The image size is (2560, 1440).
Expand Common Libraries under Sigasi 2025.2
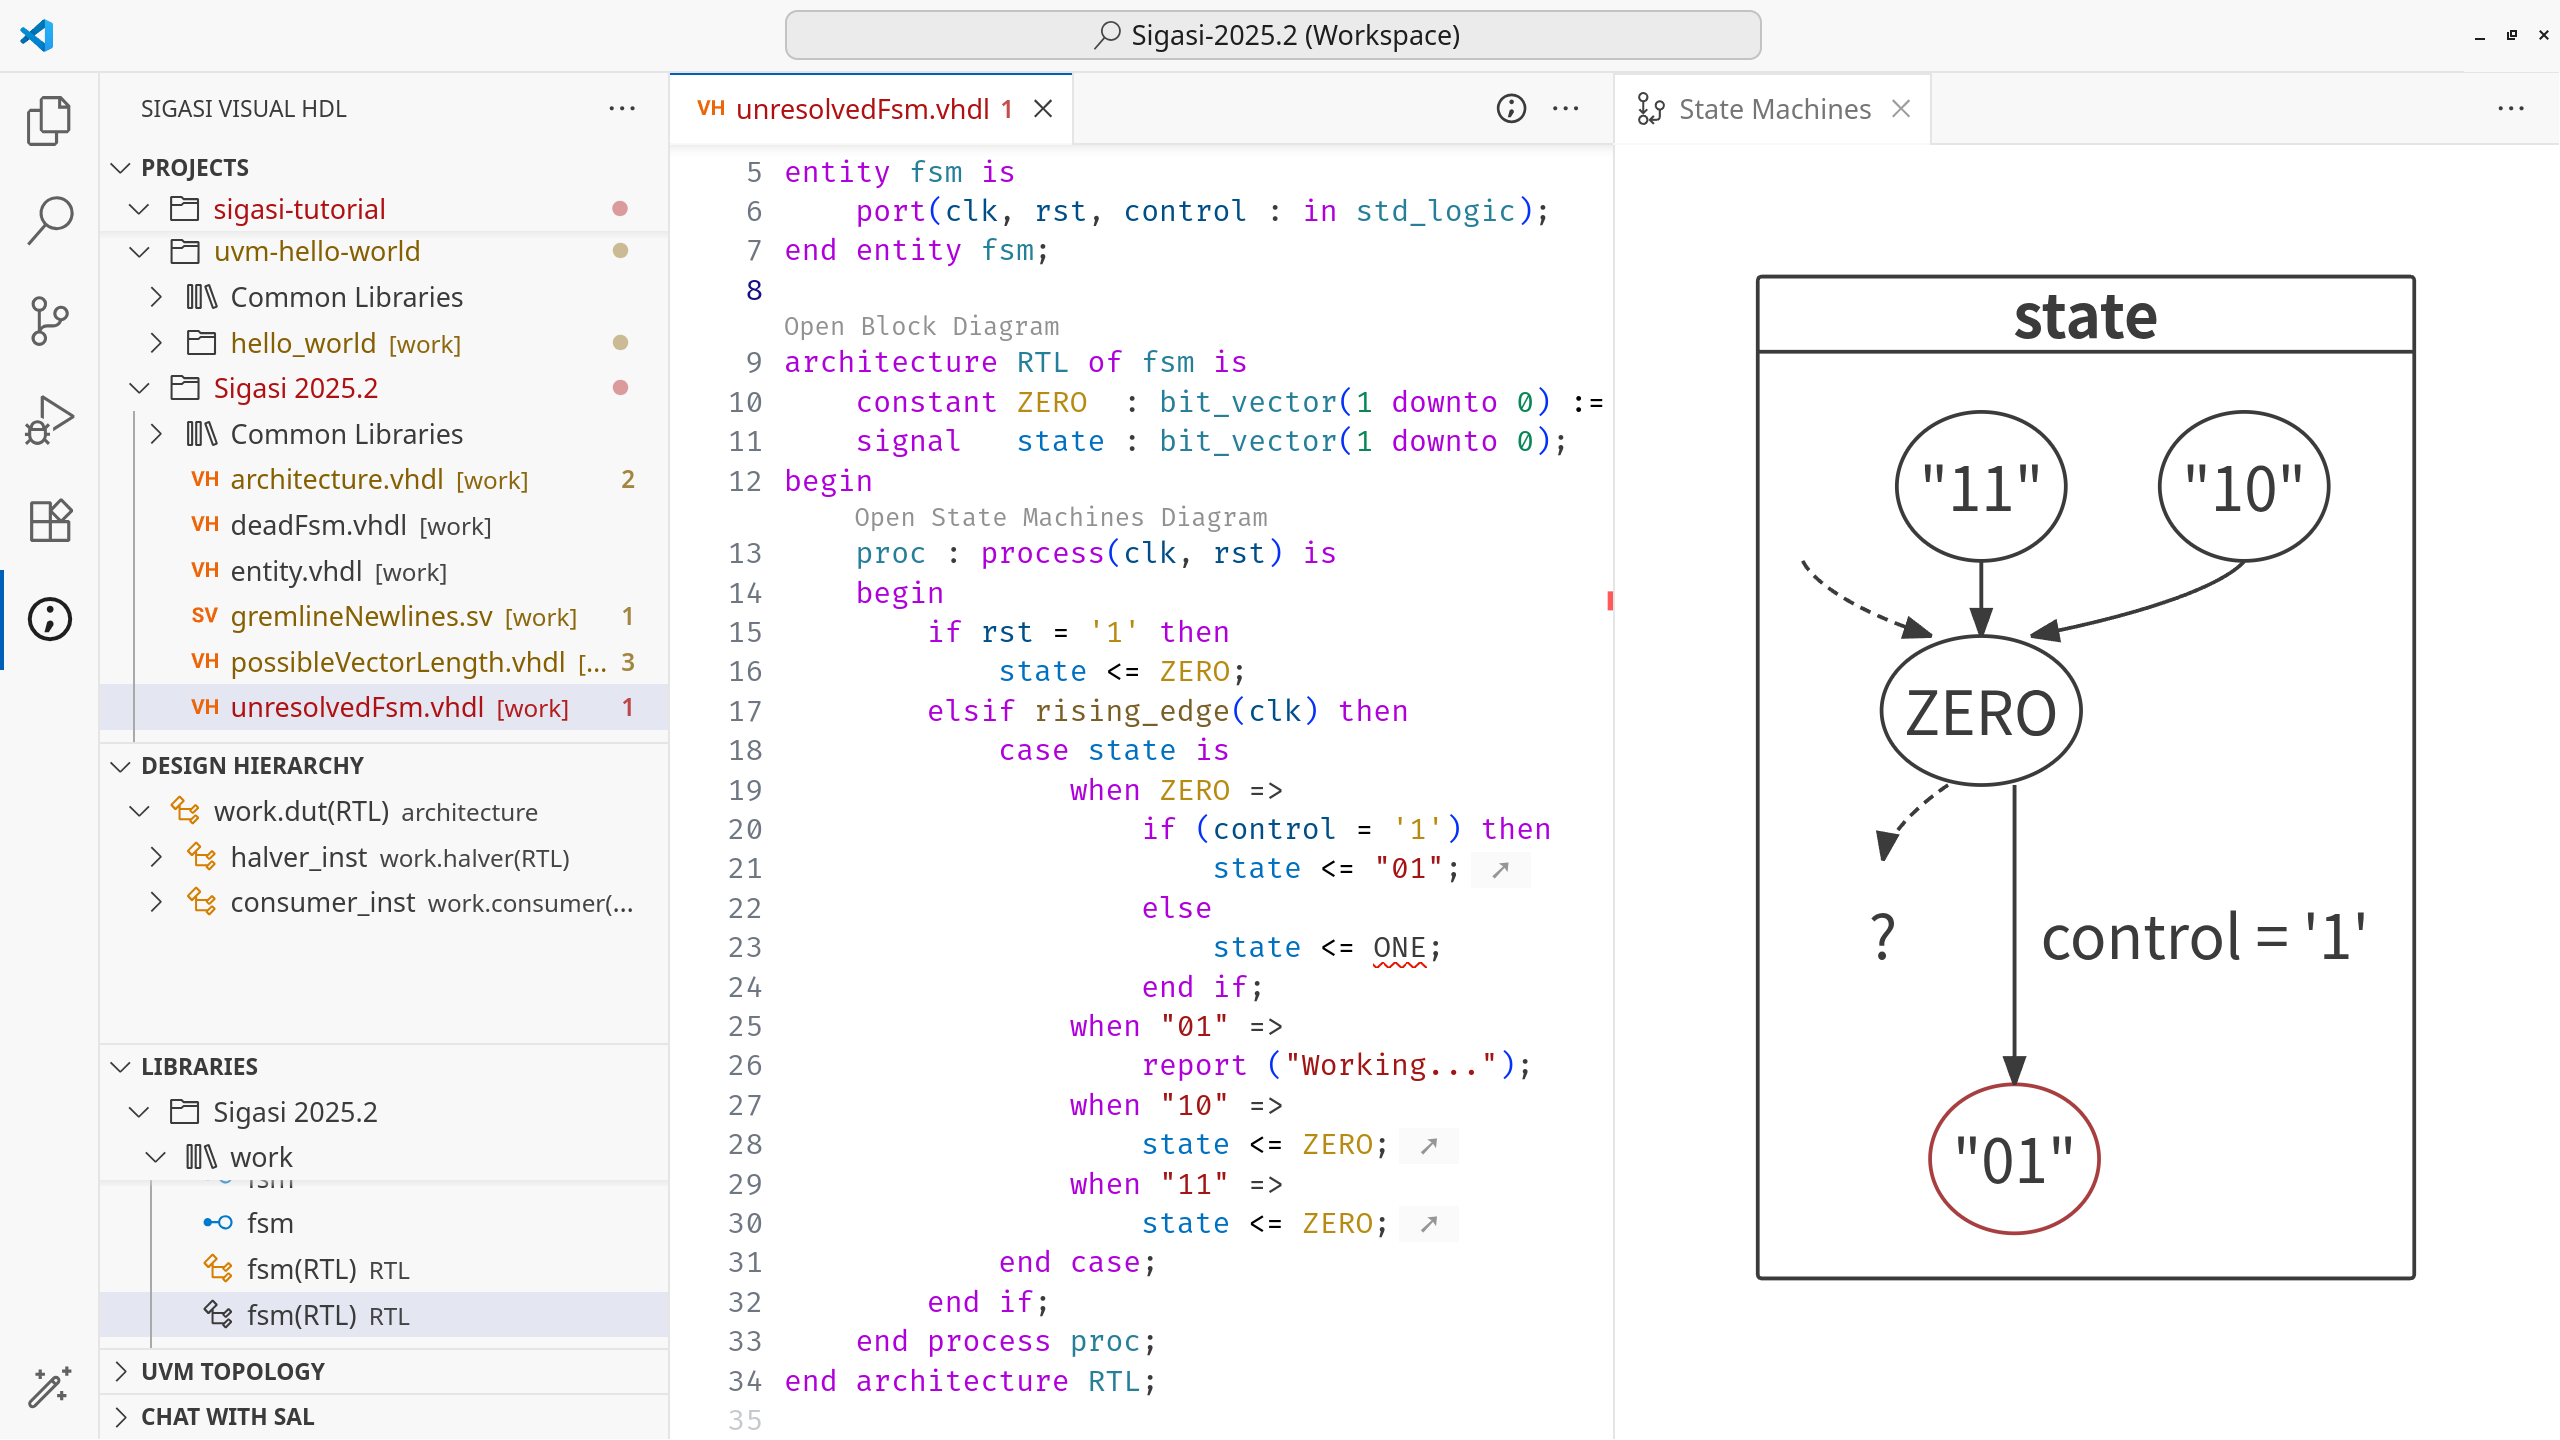tap(156, 434)
